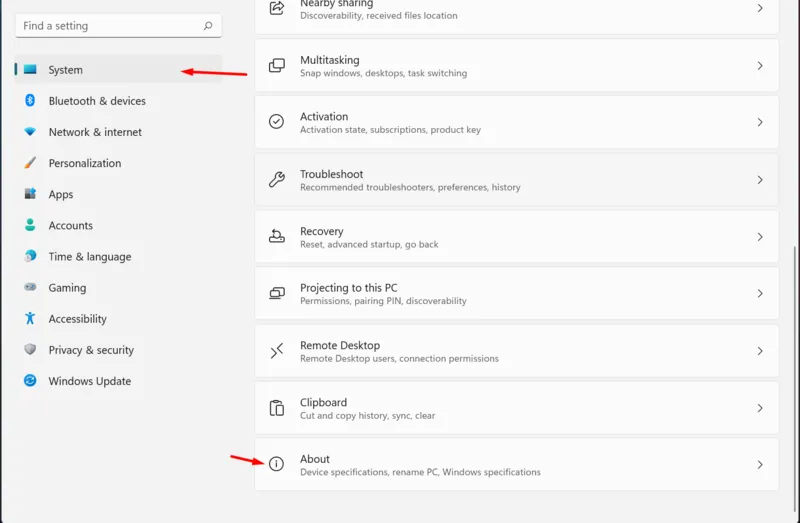This screenshot has width=800, height=523.
Task: Go to Bluetooth & devices settings
Action: click(x=118, y=101)
